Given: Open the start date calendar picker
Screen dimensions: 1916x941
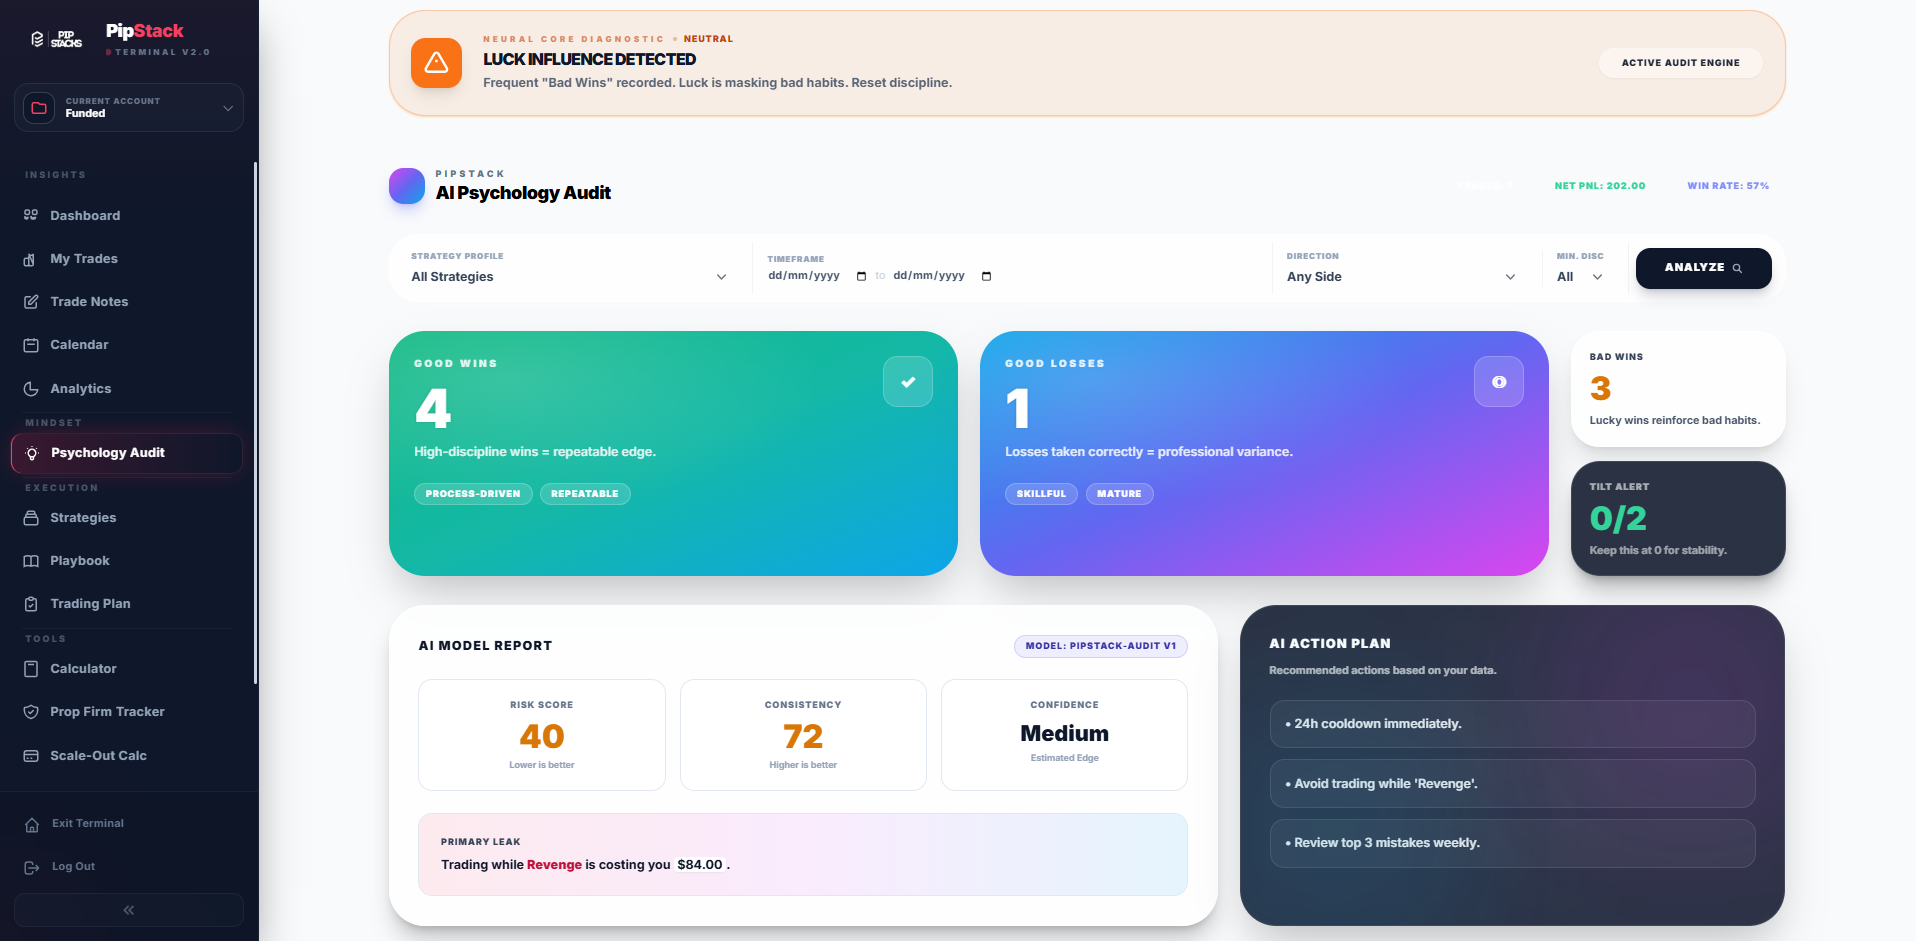Looking at the screenshot, I should click(x=861, y=277).
